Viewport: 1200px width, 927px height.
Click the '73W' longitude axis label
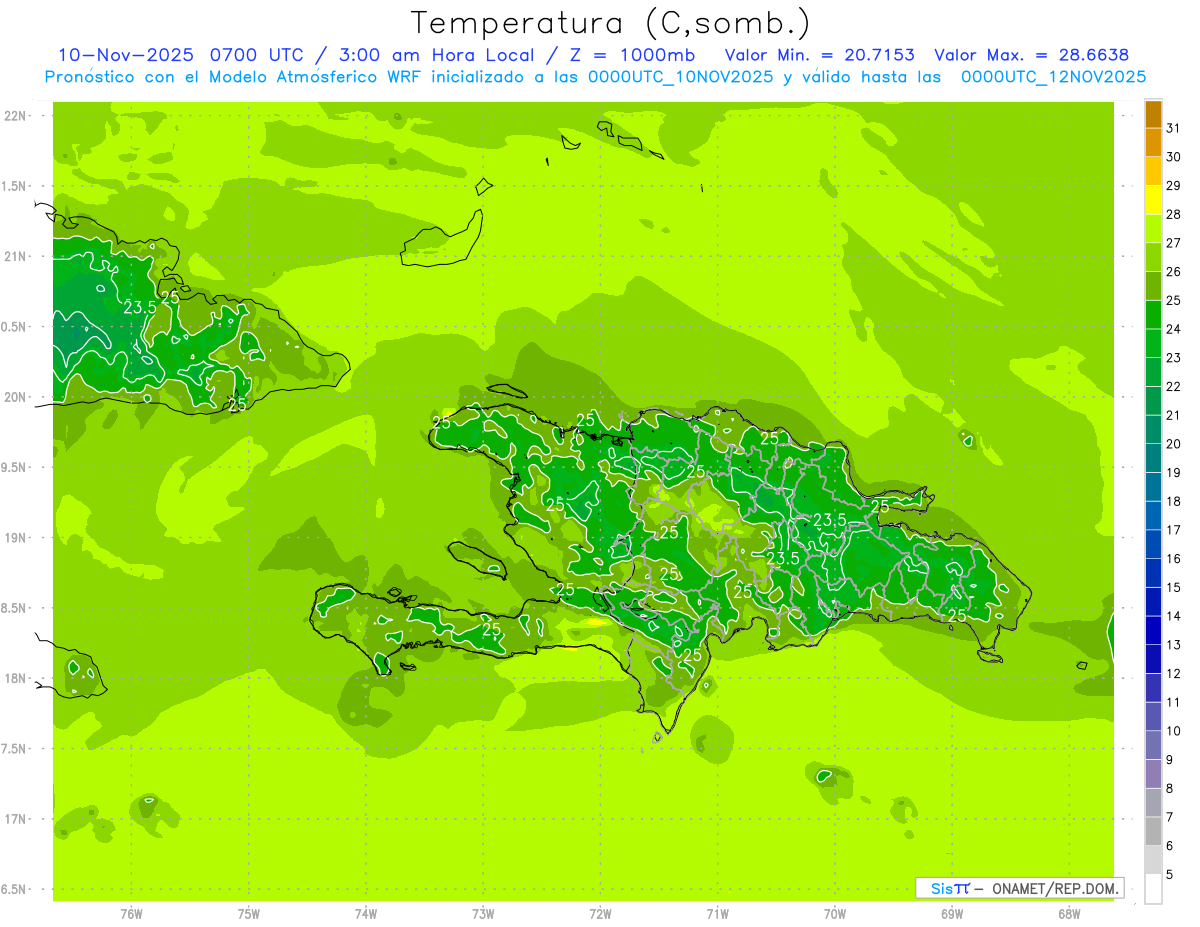483,914
